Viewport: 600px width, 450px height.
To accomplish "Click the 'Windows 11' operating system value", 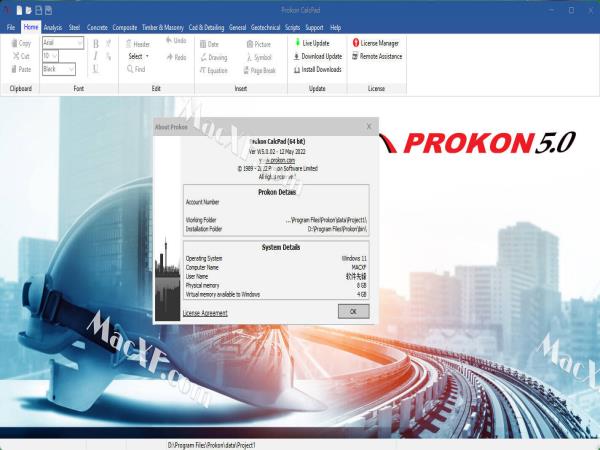I will (x=354, y=259).
